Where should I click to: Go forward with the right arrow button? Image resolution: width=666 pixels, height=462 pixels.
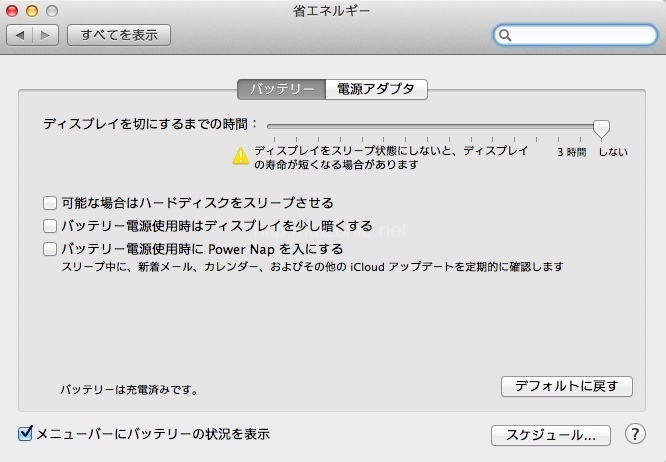click(45, 35)
